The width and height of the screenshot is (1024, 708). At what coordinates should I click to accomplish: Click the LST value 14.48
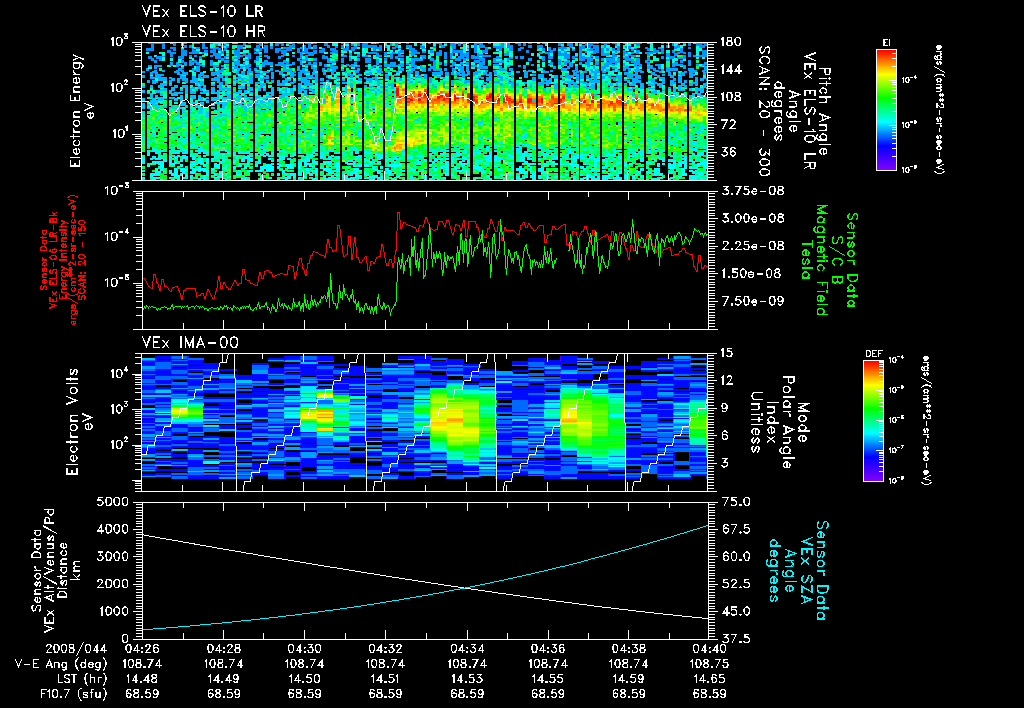point(142,679)
